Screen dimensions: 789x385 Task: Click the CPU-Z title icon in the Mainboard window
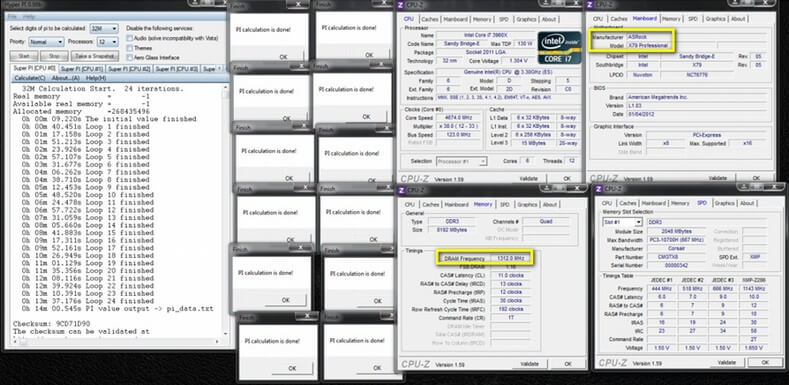(x=590, y=5)
